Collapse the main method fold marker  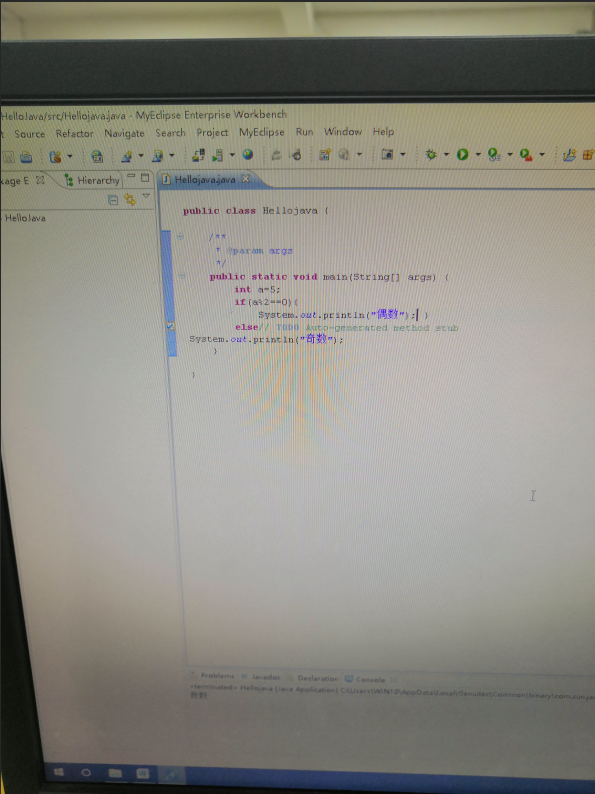point(181,276)
